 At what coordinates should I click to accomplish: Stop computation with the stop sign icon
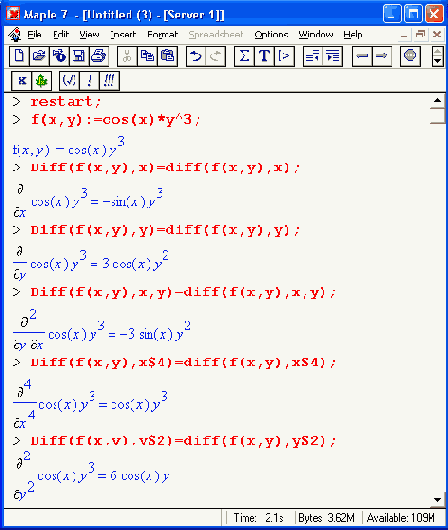click(410, 56)
